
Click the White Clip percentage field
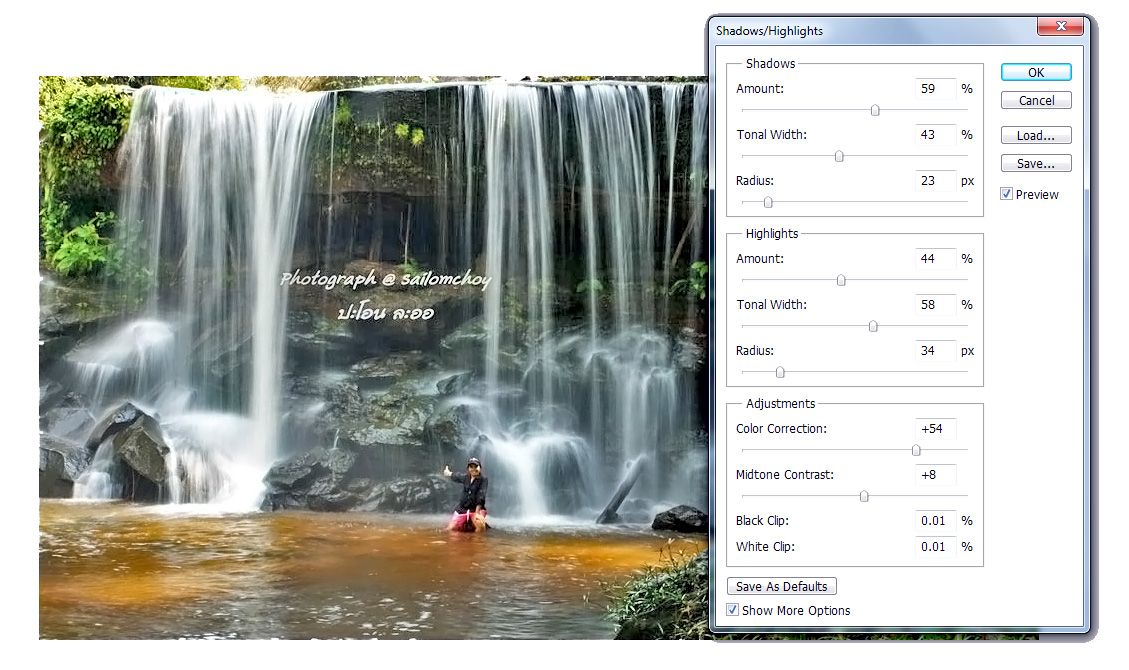(x=935, y=547)
